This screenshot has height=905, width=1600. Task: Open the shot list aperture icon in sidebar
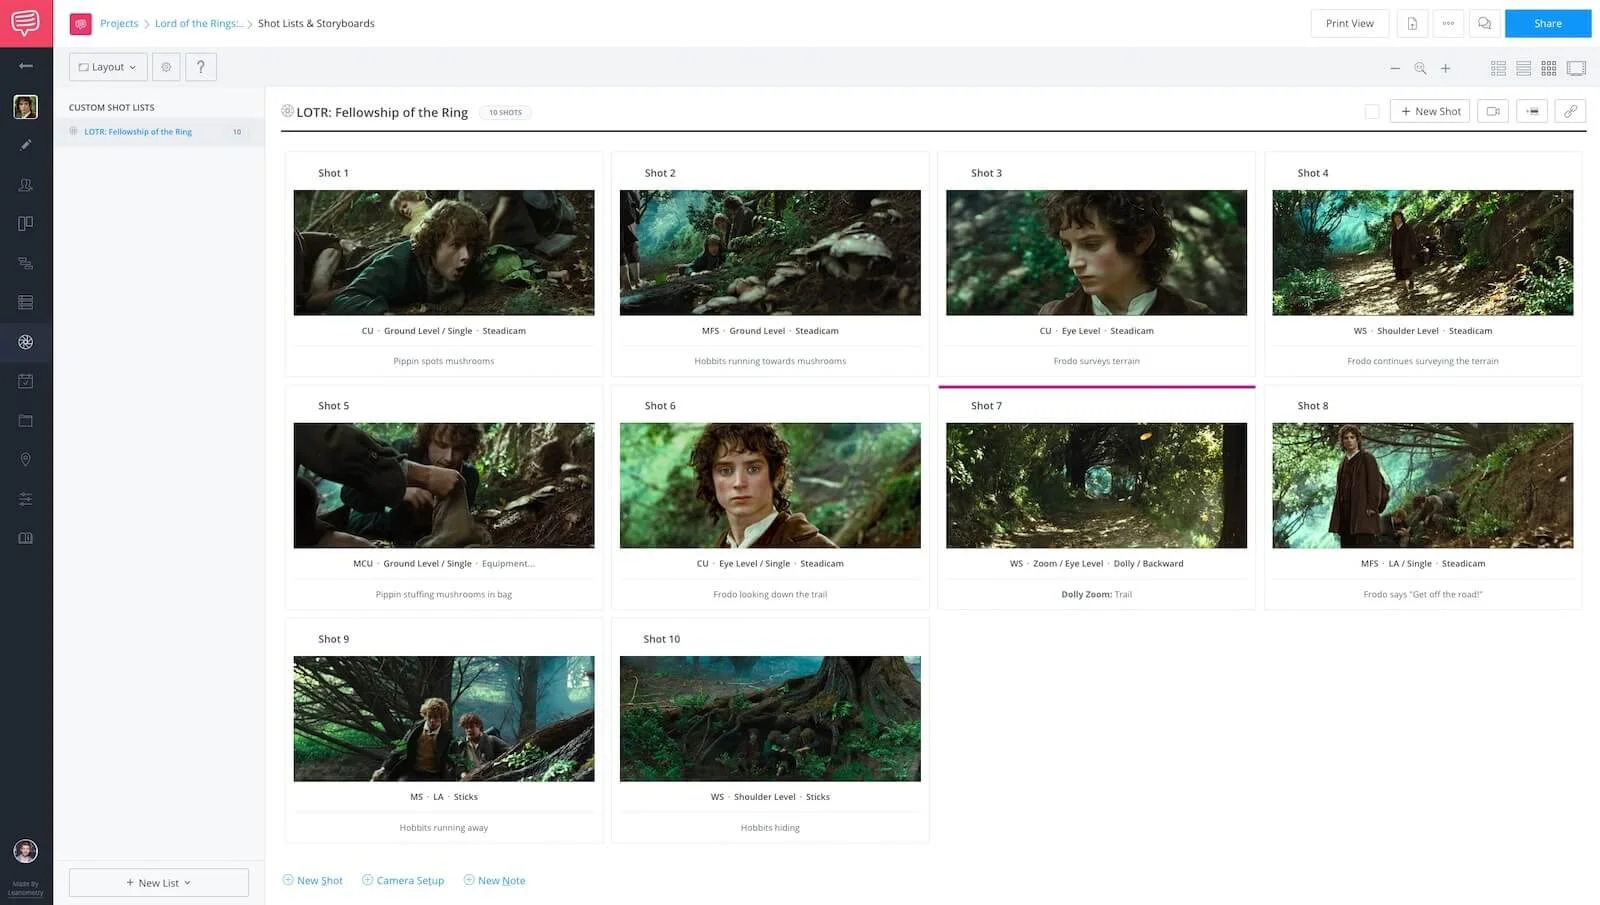[x=26, y=342]
